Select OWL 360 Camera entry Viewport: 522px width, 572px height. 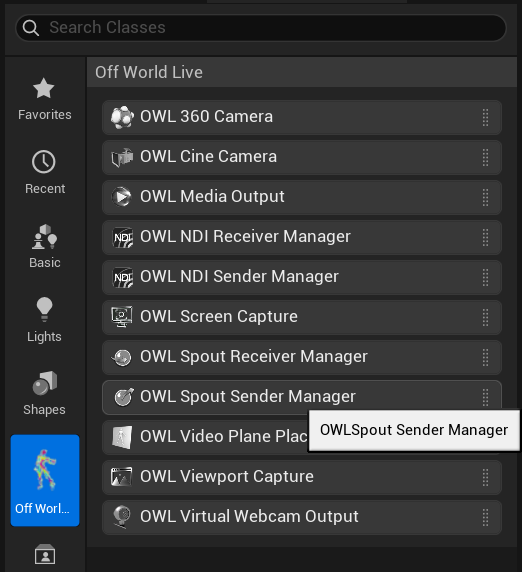click(302, 117)
